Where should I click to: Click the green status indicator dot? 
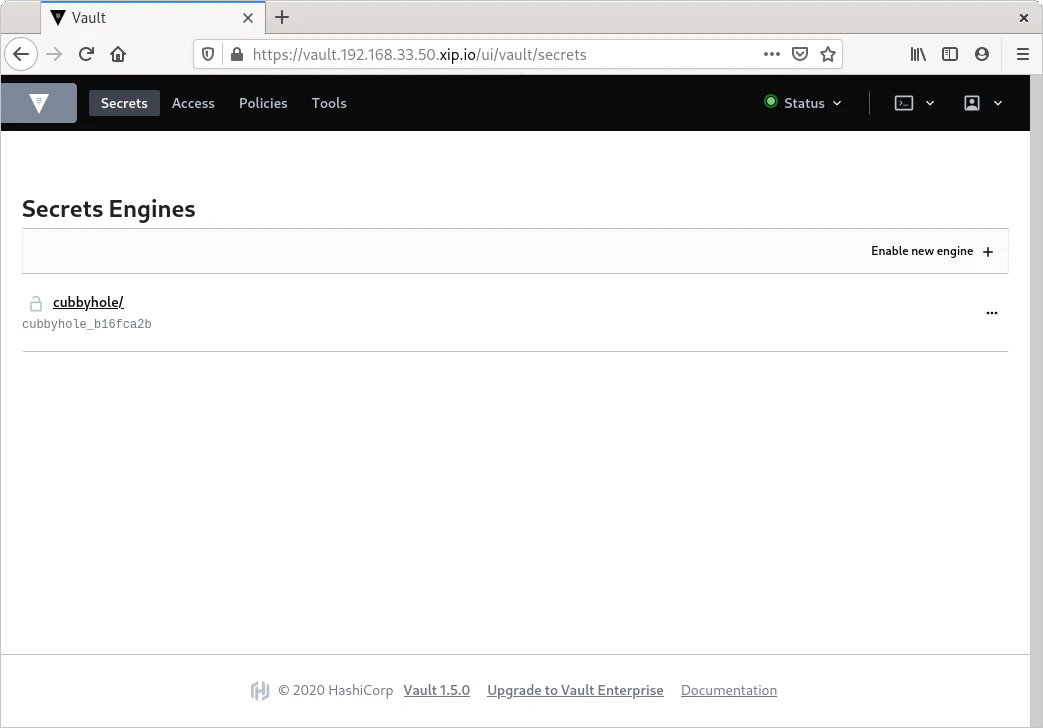point(771,102)
